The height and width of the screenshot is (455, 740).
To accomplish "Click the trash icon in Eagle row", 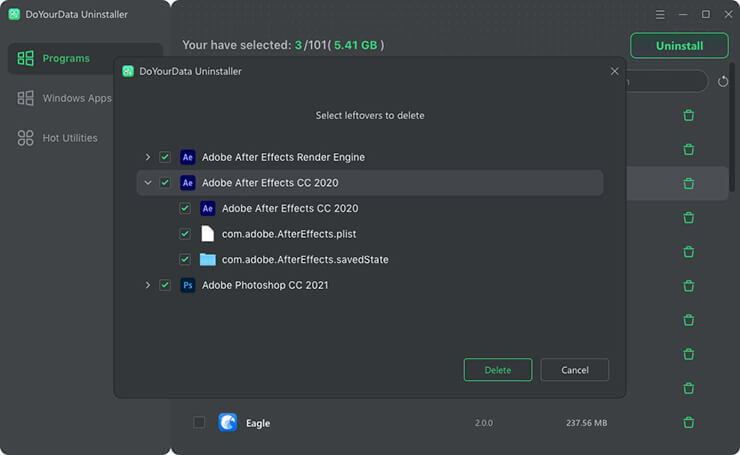I will point(689,422).
